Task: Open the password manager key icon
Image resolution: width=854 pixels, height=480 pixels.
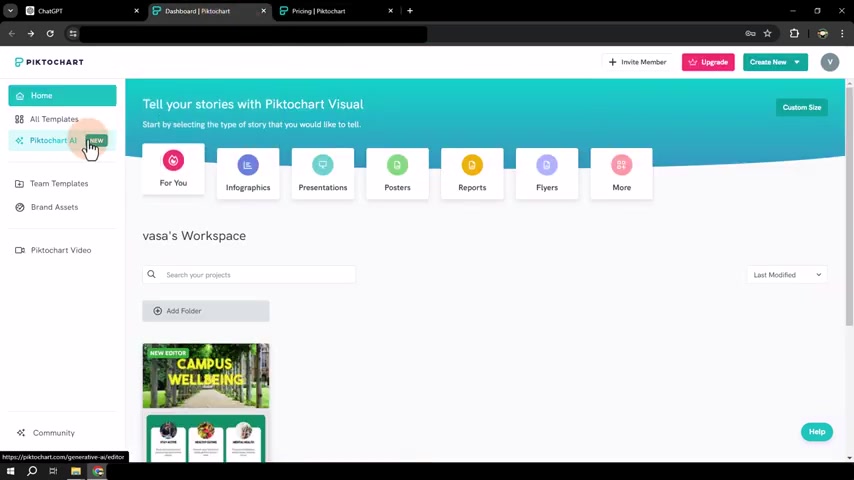Action: coord(750,34)
